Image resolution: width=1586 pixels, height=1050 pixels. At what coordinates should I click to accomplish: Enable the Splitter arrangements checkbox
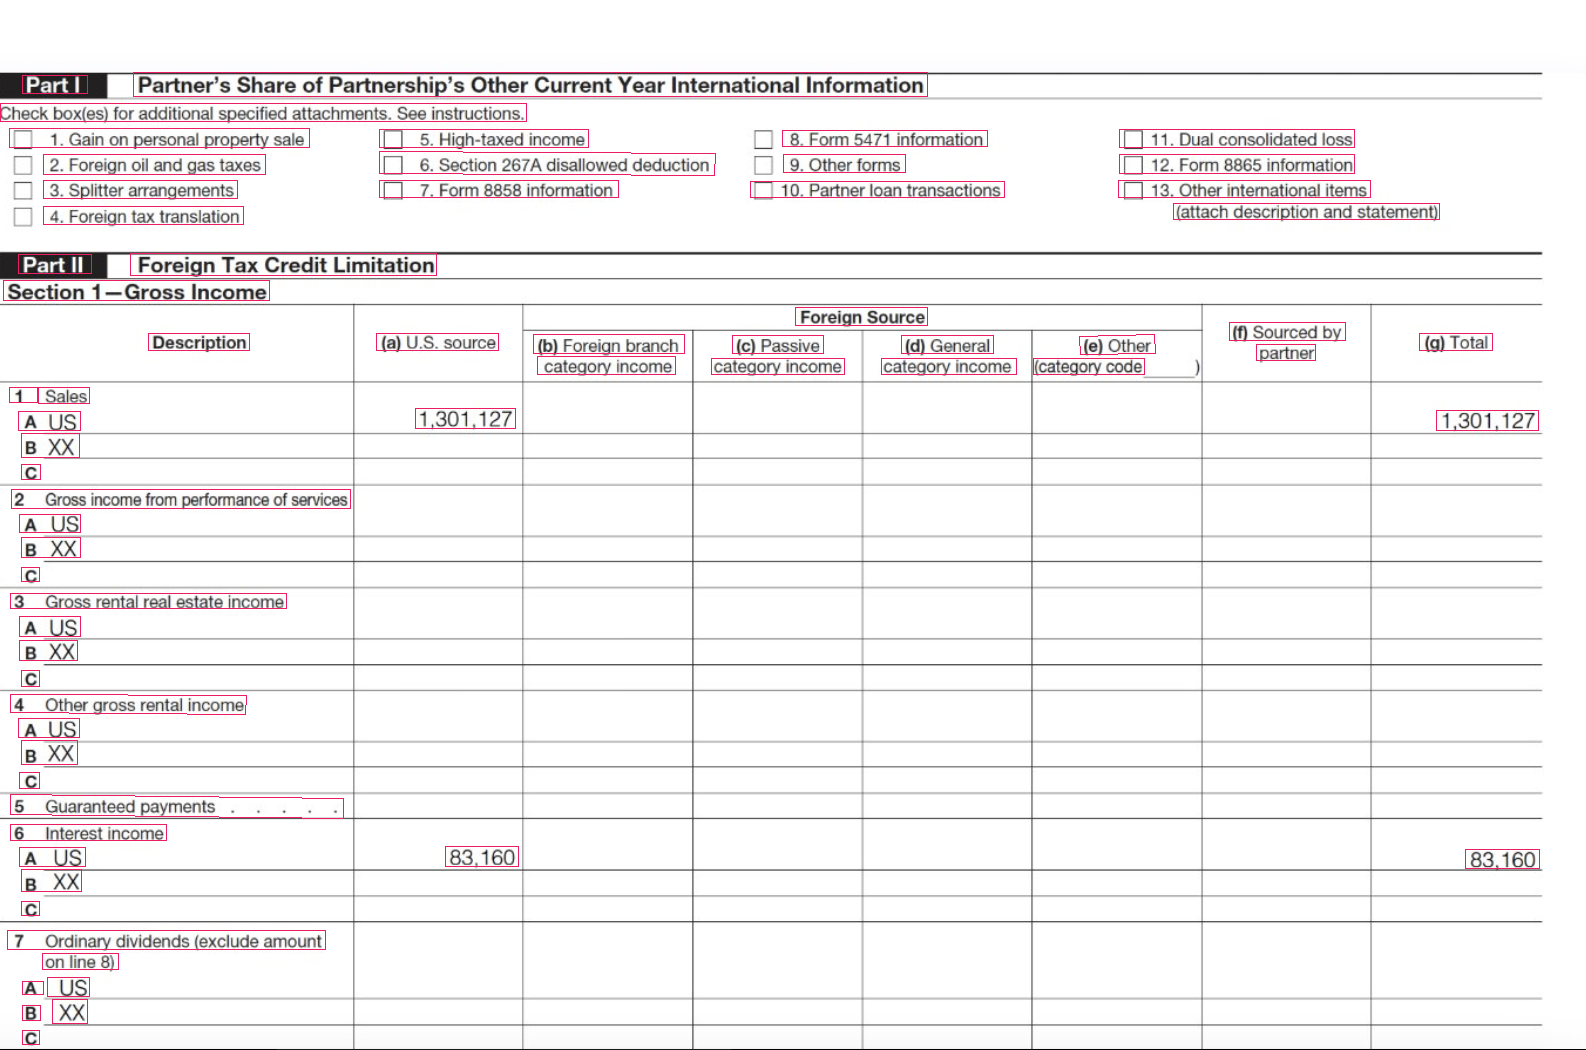22,190
